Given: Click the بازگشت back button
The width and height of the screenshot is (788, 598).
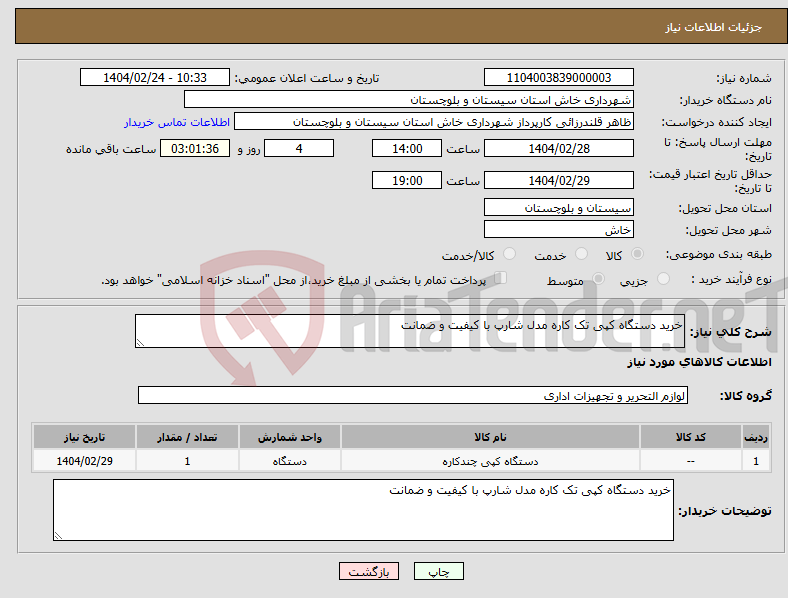Looking at the screenshot, I should [369, 571].
